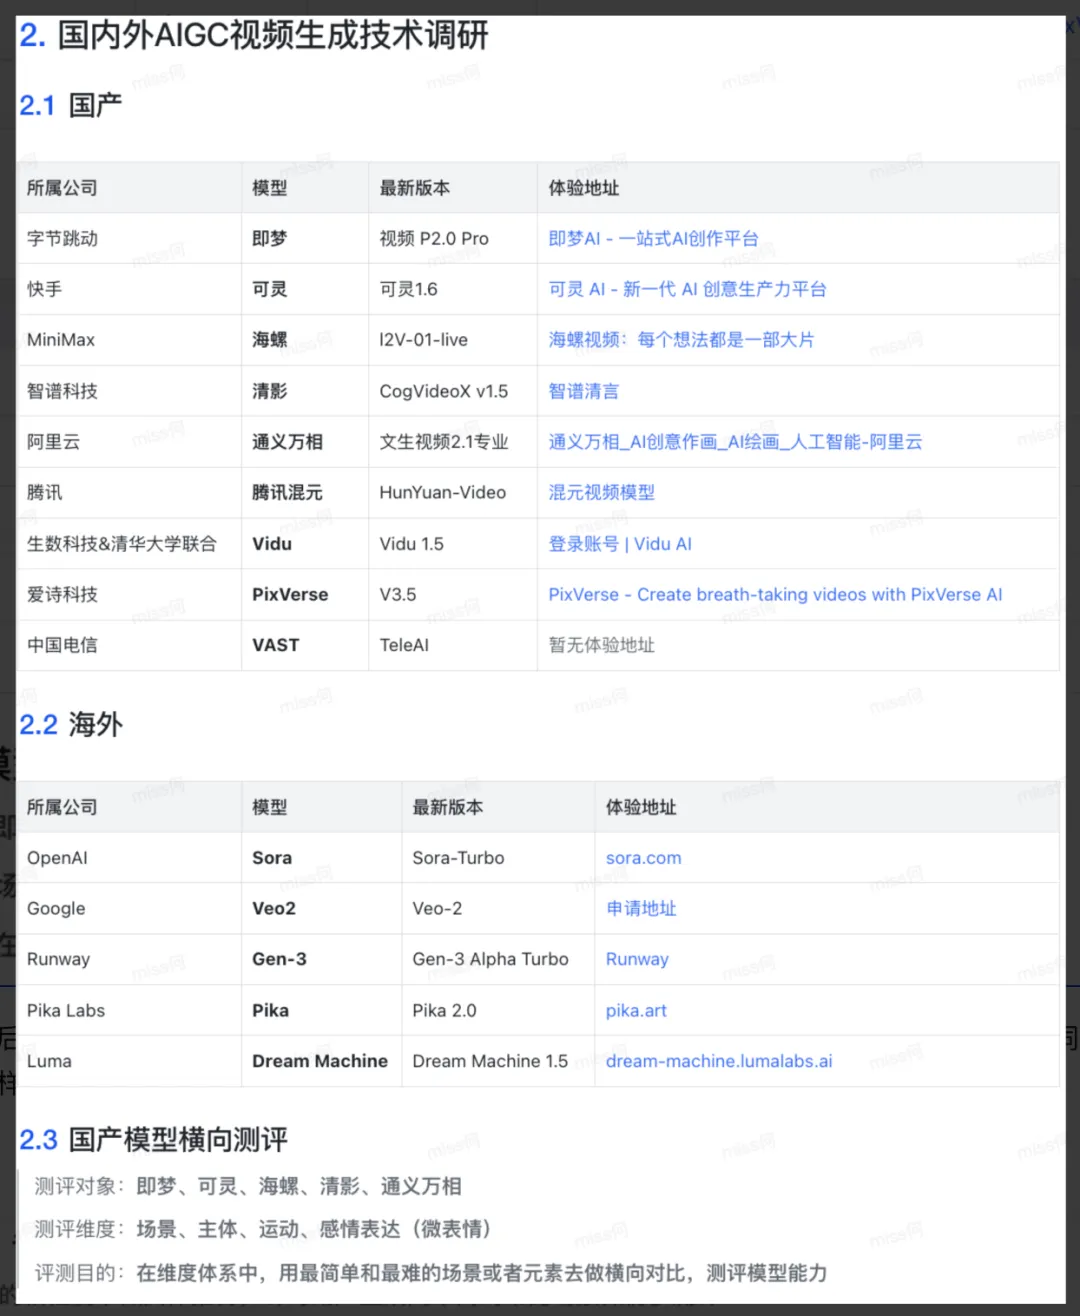Click the 智谱清言 link
Viewport: 1080px width, 1316px height.
583,391
